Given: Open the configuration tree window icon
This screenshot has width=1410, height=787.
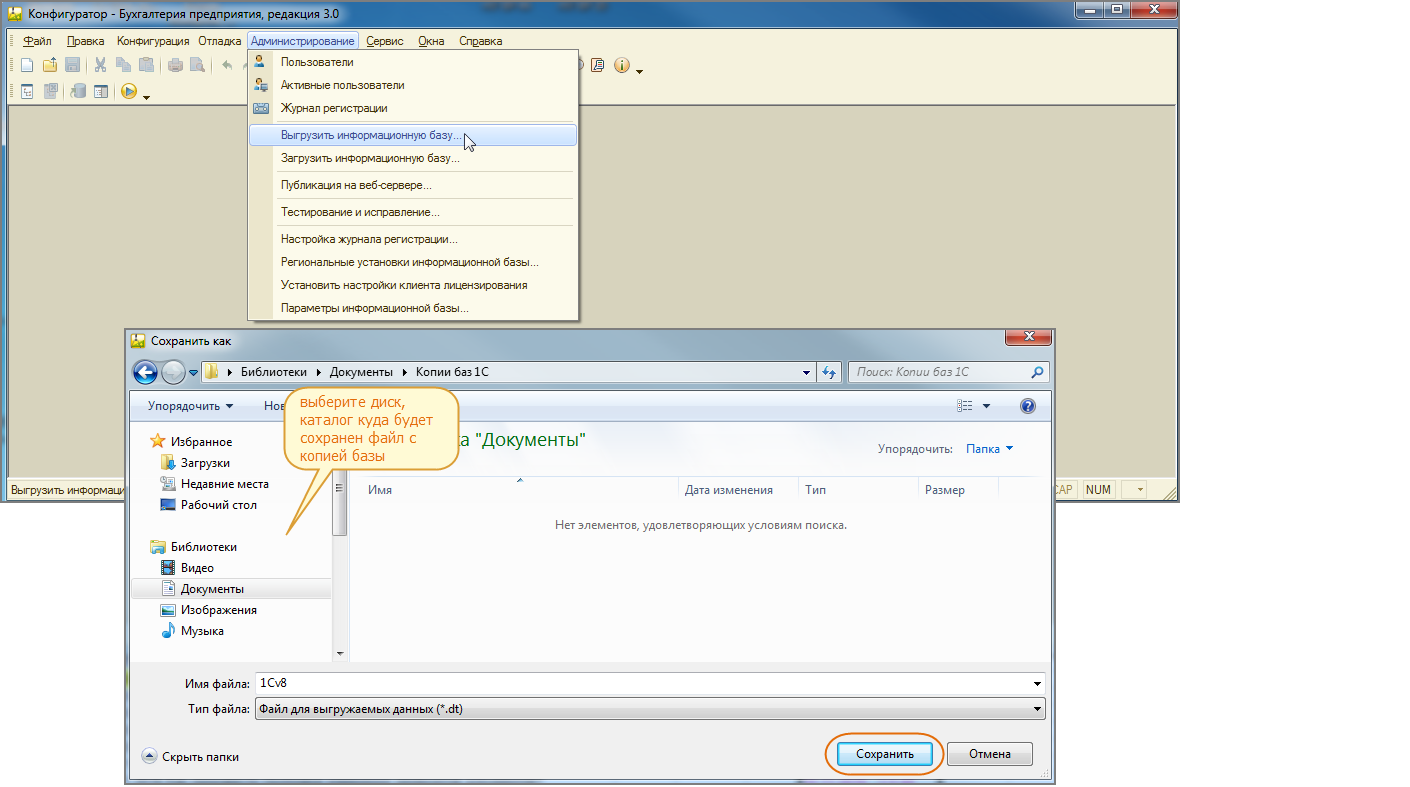Looking at the screenshot, I should pyautogui.click(x=27, y=92).
